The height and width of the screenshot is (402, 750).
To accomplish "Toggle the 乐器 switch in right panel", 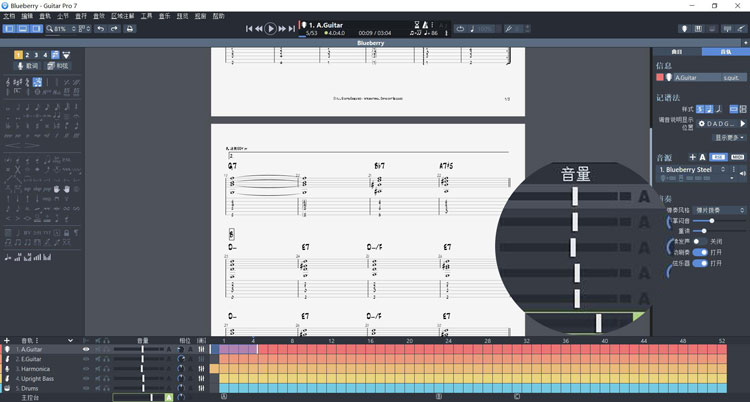I will [x=706, y=263].
